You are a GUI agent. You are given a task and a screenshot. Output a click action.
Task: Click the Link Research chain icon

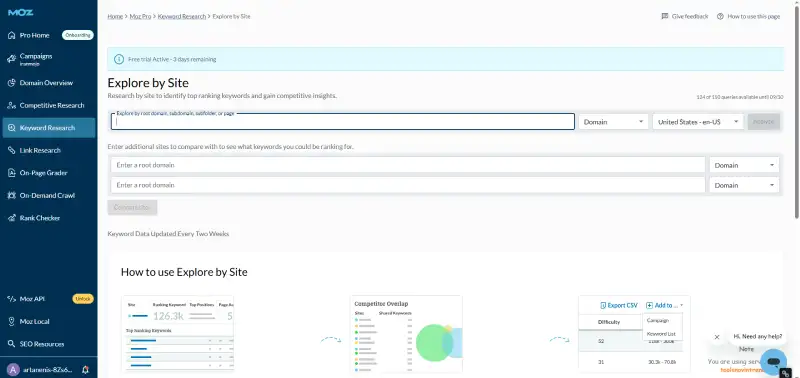(x=12, y=150)
